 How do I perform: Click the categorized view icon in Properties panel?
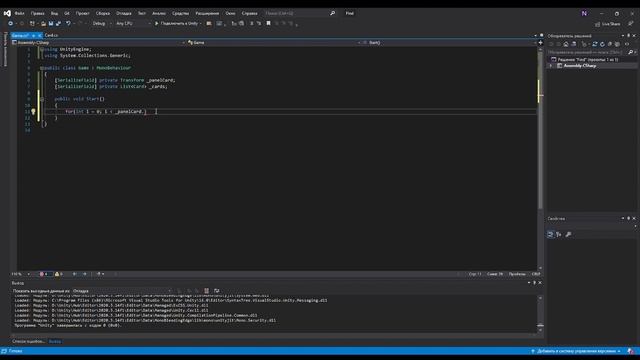pyautogui.click(x=550, y=234)
